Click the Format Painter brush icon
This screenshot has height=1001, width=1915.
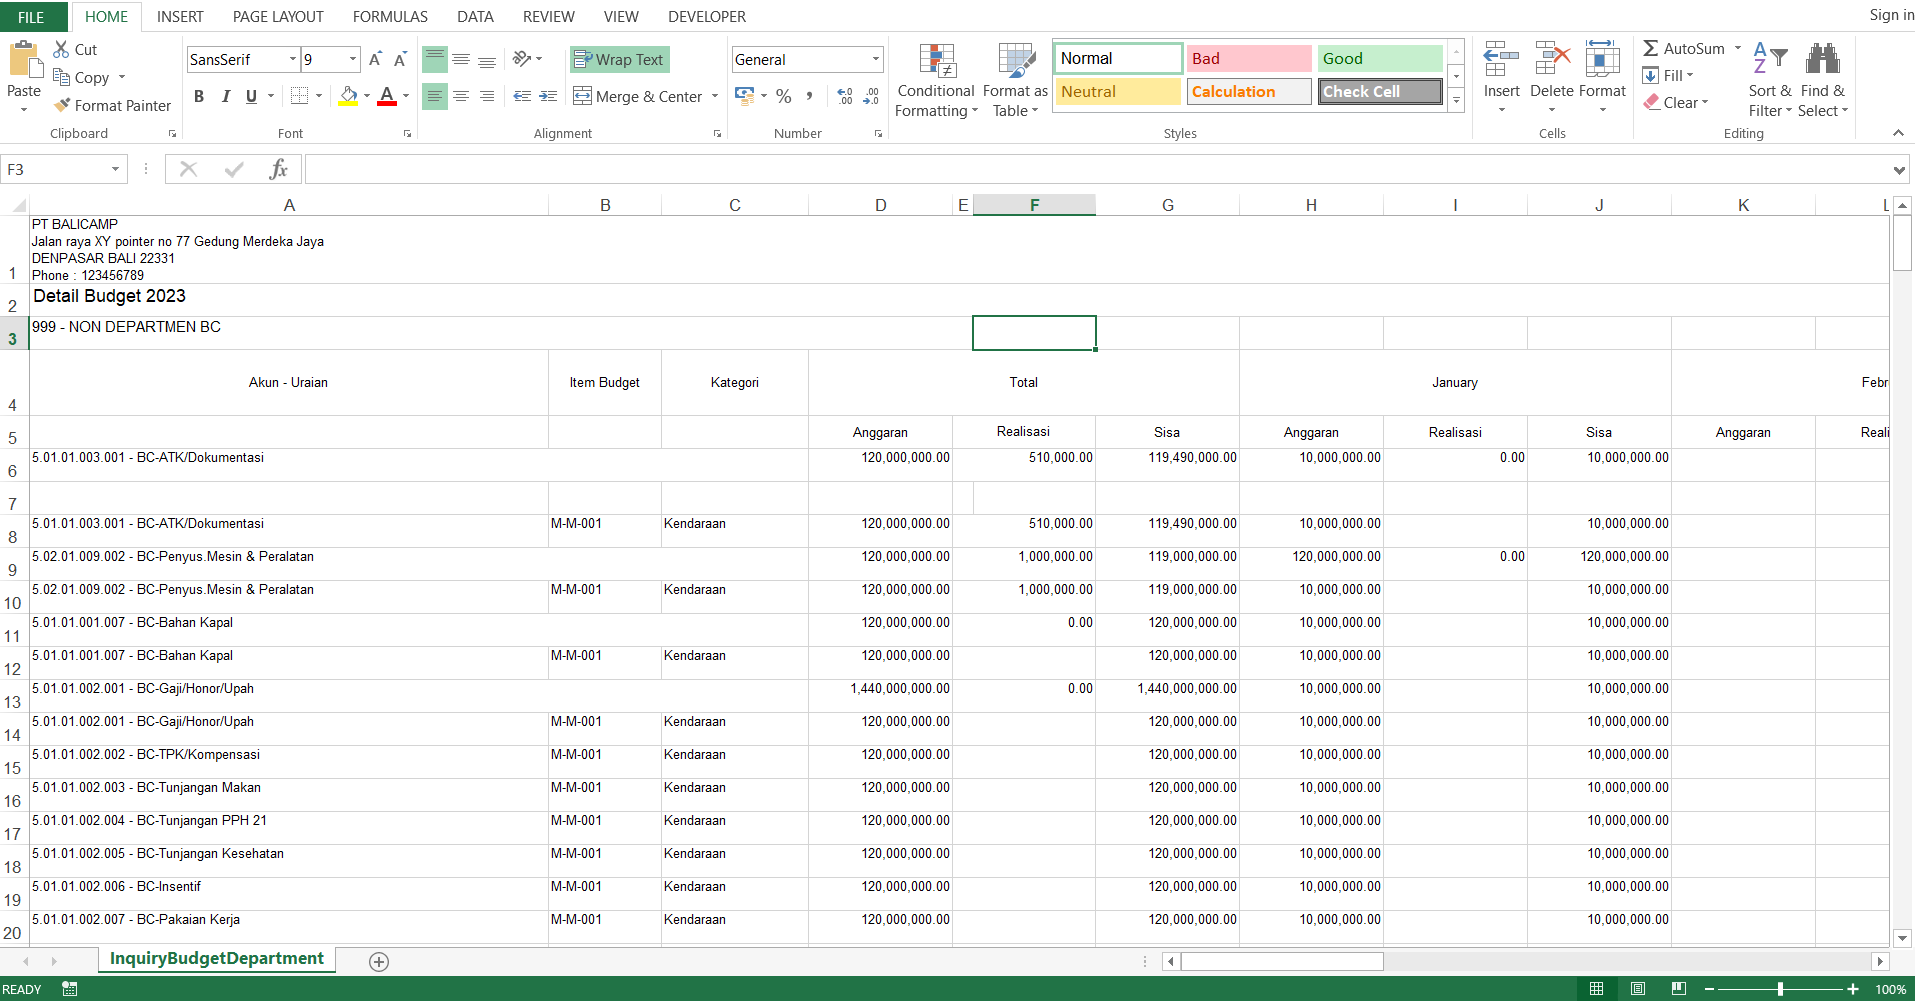click(x=62, y=105)
